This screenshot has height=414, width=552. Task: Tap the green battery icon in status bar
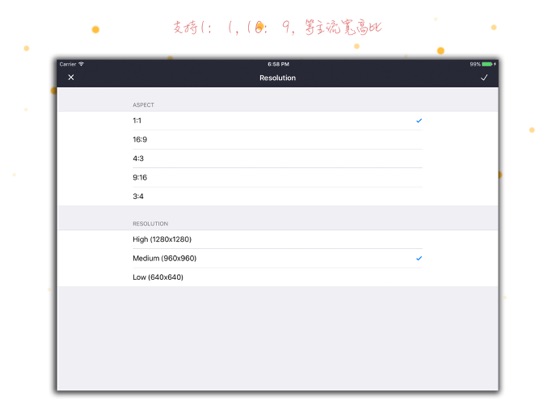487,64
